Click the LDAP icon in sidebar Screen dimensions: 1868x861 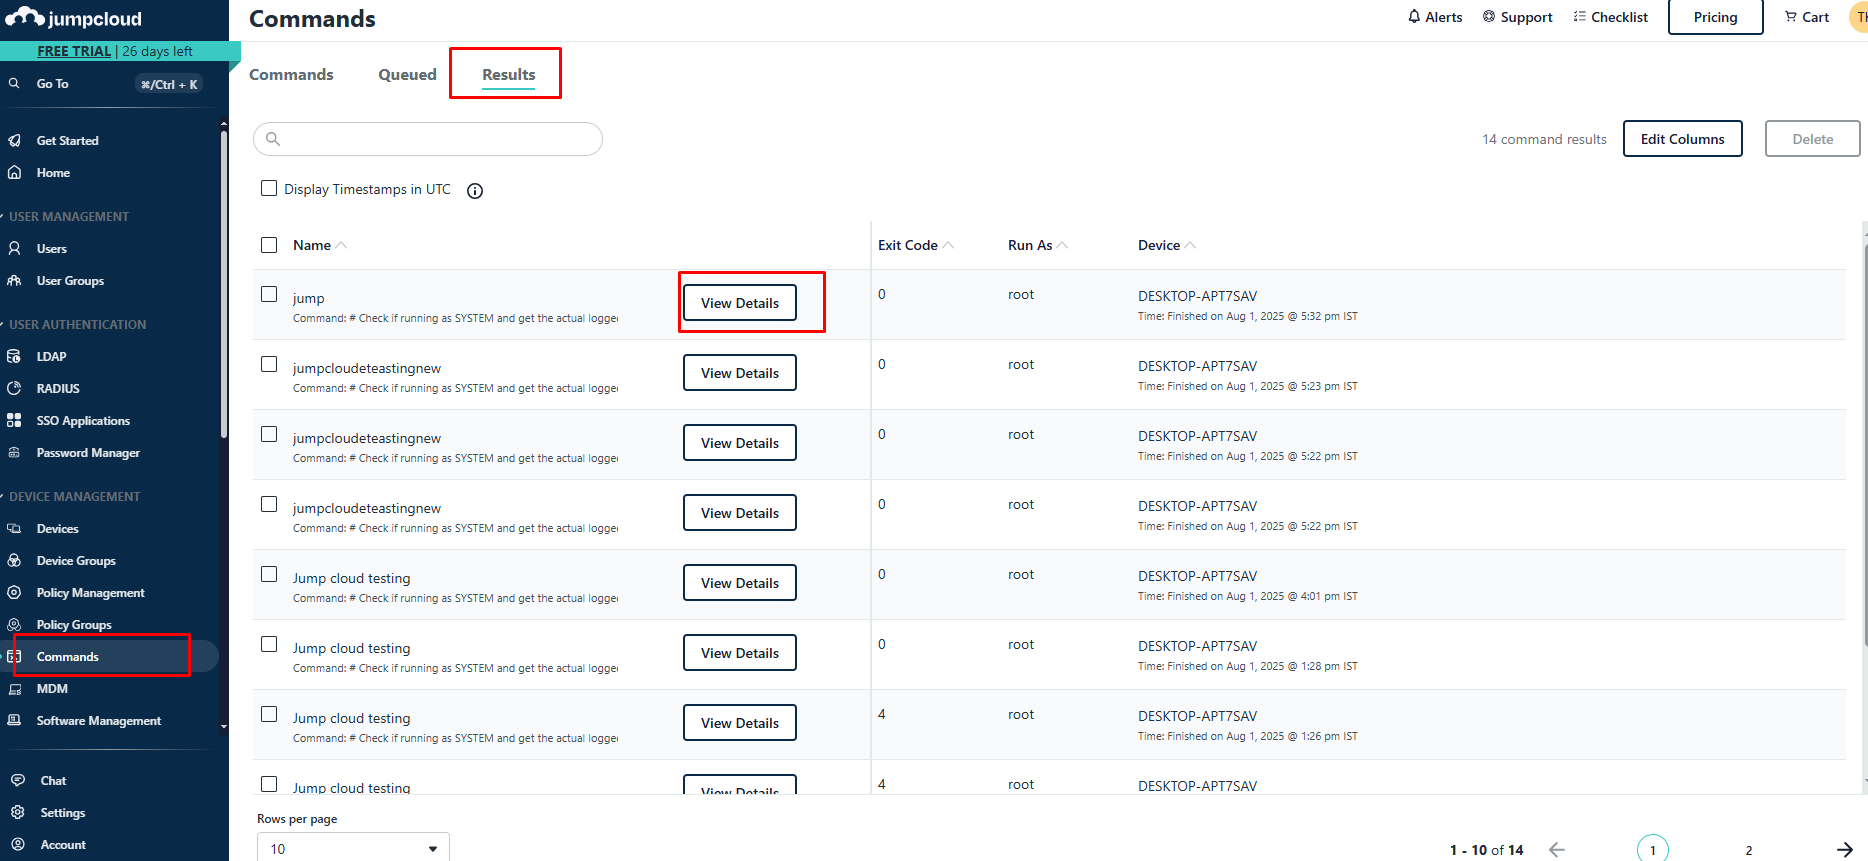(x=14, y=357)
